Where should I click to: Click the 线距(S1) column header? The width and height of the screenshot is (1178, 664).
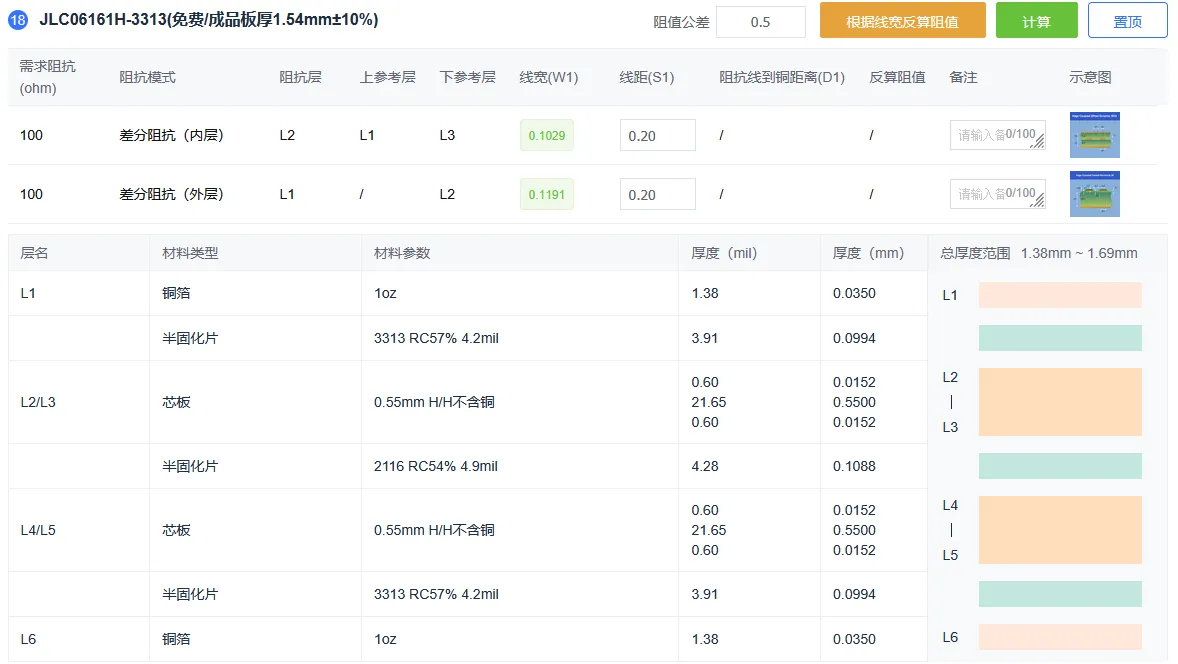(x=646, y=77)
